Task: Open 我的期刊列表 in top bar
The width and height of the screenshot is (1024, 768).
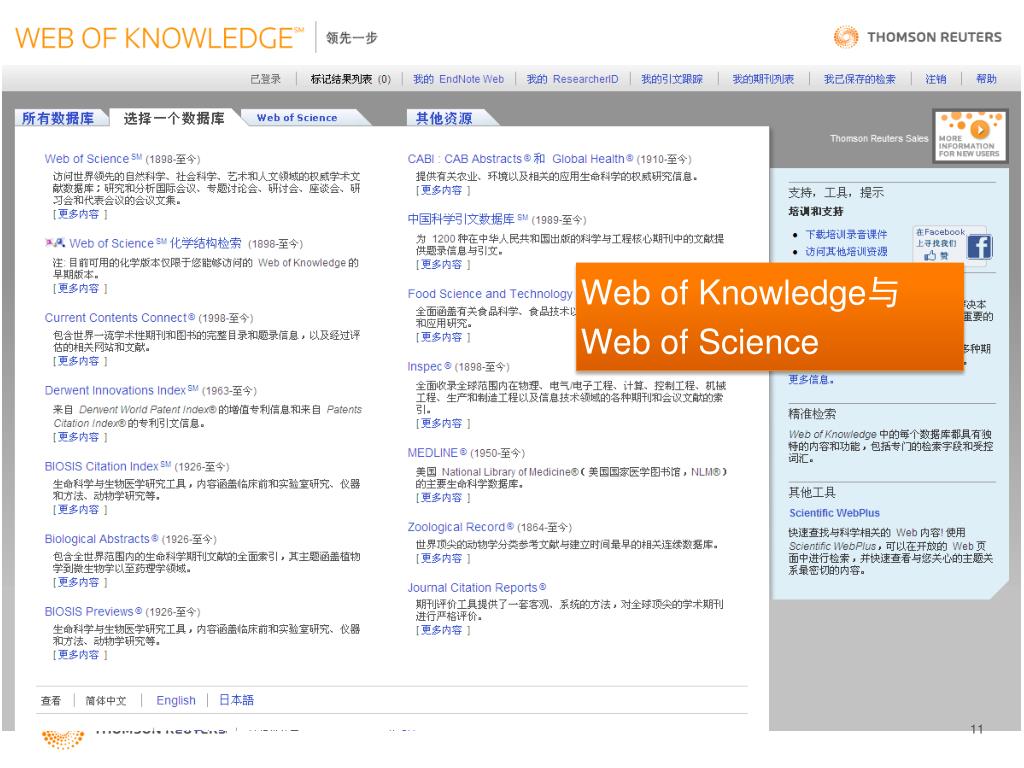Action: pos(763,79)
